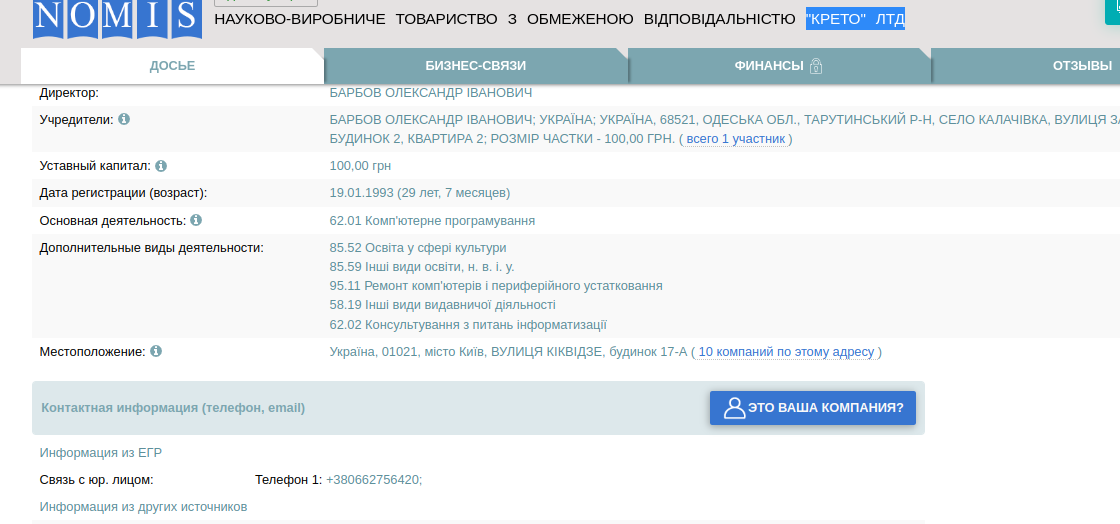Screen dimensions: 1120x524
Task: Click highlighted company name "КРЕТО" in title
Action: tap(836, 19)
